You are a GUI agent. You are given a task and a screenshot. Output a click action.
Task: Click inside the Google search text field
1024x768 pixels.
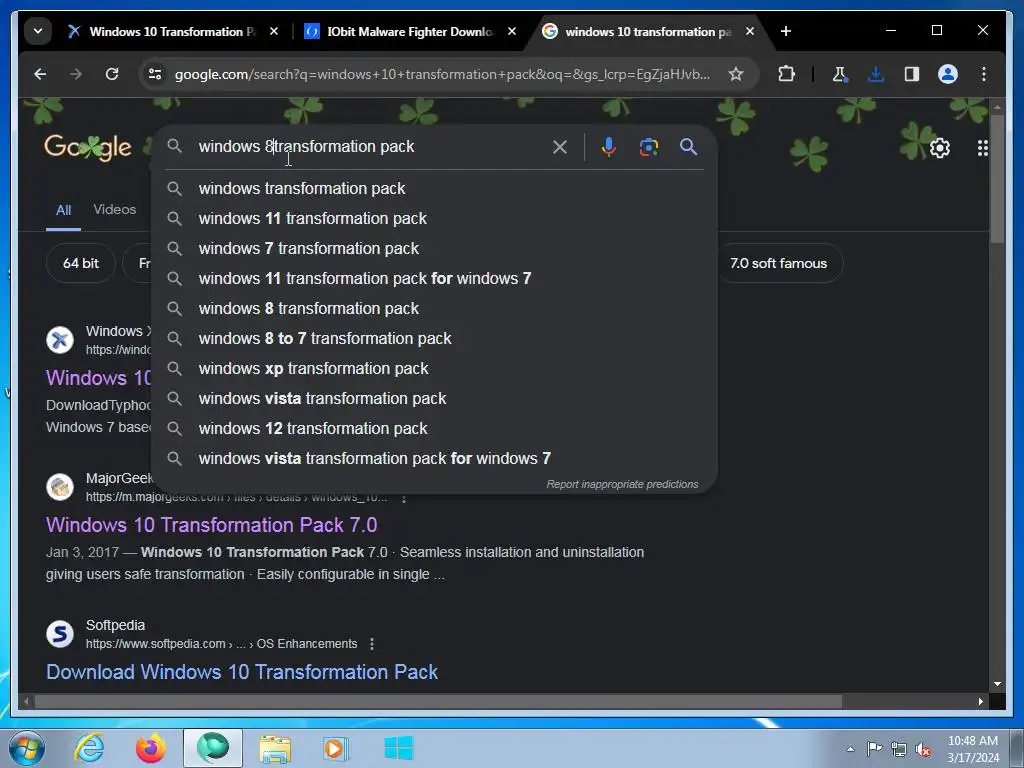click(x=369, y=147)
